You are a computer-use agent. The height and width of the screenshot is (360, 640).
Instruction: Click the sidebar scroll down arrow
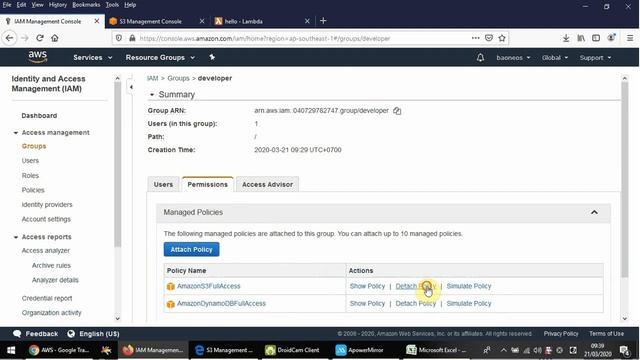tap(118, 319)
